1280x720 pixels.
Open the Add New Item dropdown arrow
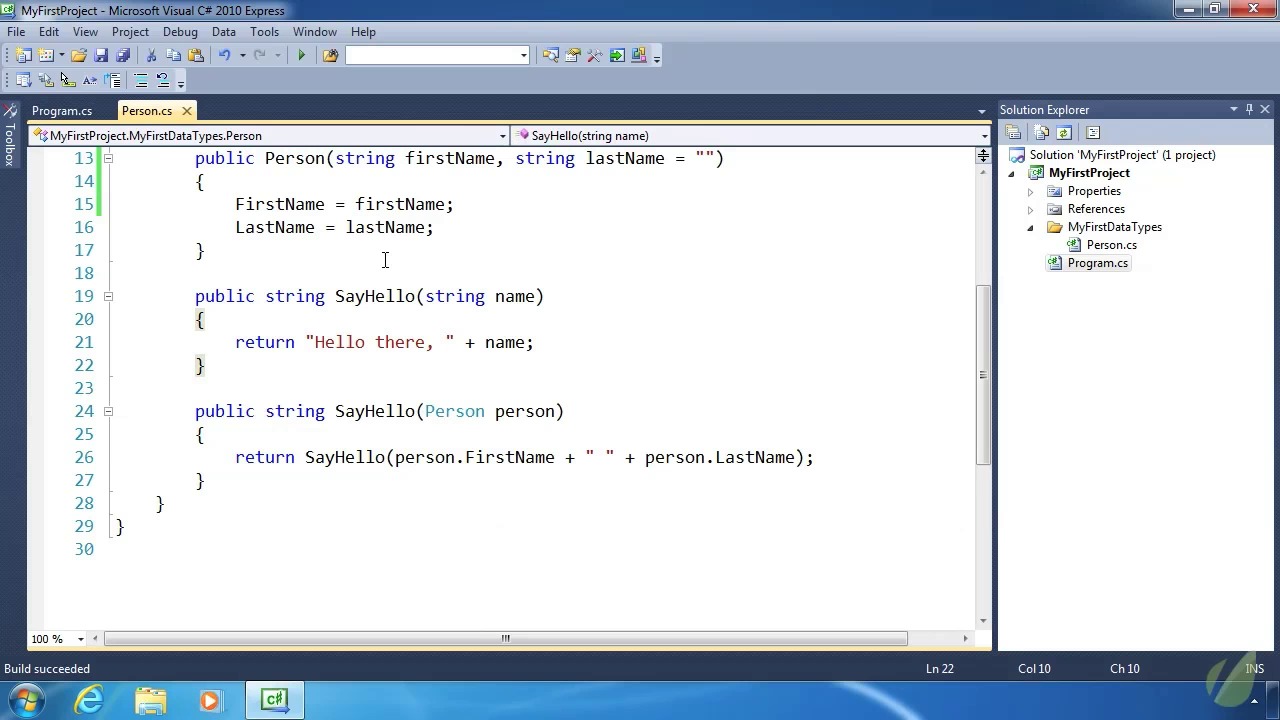61,56
